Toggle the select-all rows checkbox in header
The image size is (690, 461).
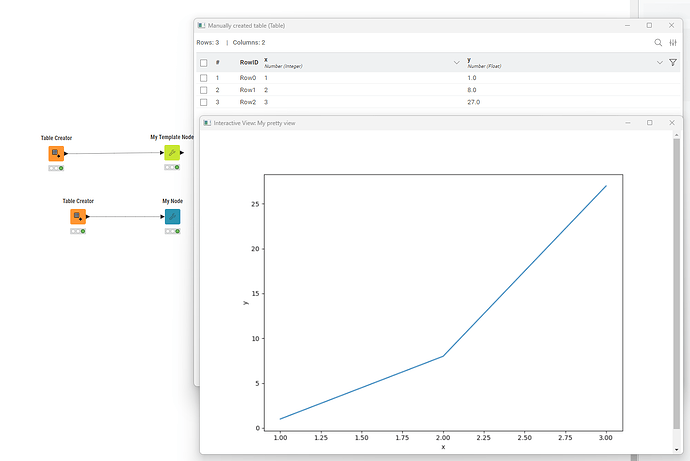click(x=204, y=62)
